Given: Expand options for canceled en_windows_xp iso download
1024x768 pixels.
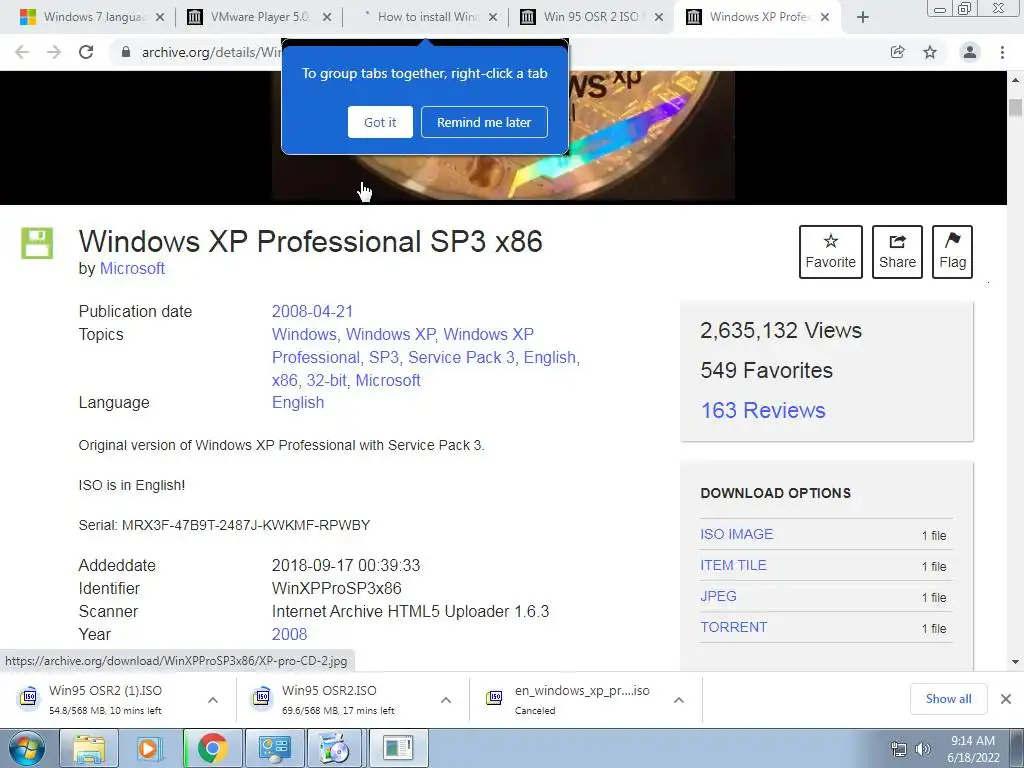Looking at the screenshot, I should (679, 699).
